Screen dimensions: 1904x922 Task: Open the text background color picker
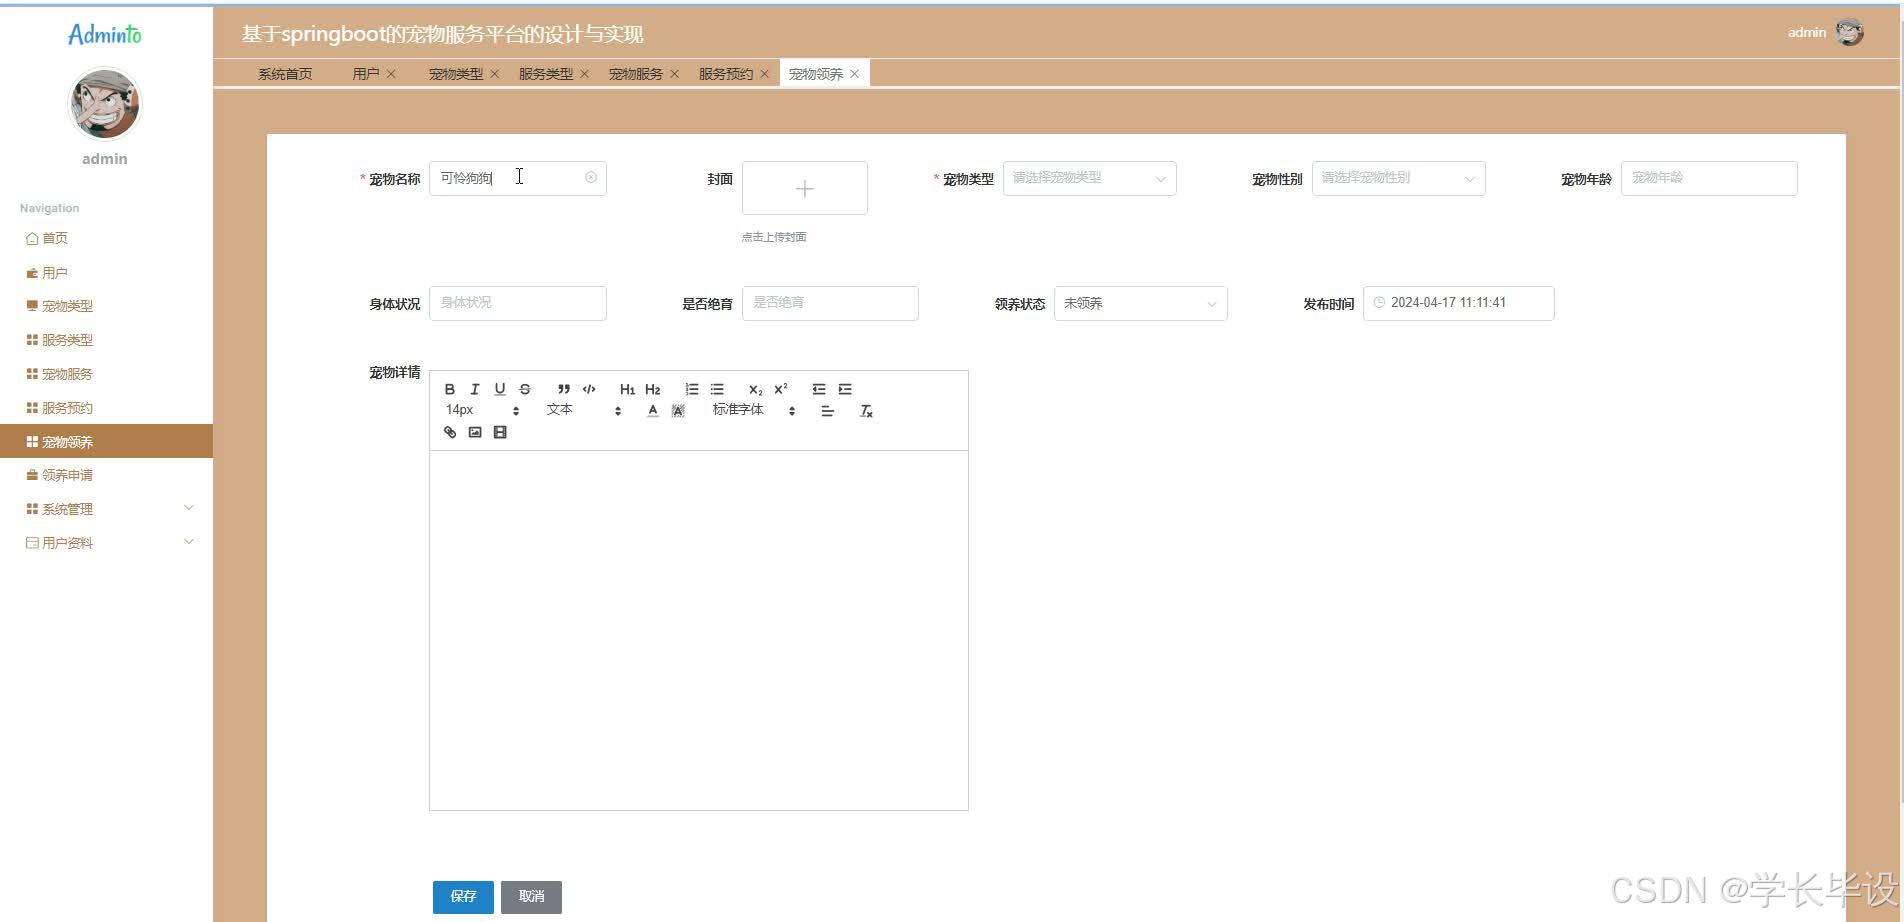click(678, 411)
